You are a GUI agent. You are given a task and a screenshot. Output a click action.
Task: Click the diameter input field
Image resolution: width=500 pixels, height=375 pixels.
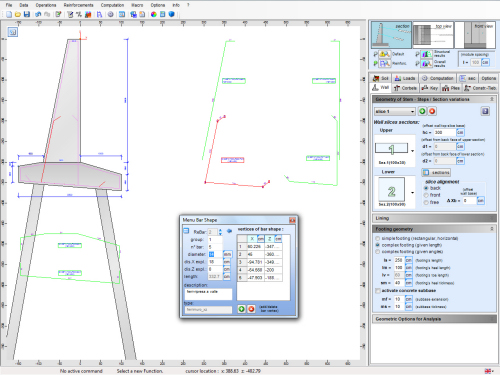(215, 254)
